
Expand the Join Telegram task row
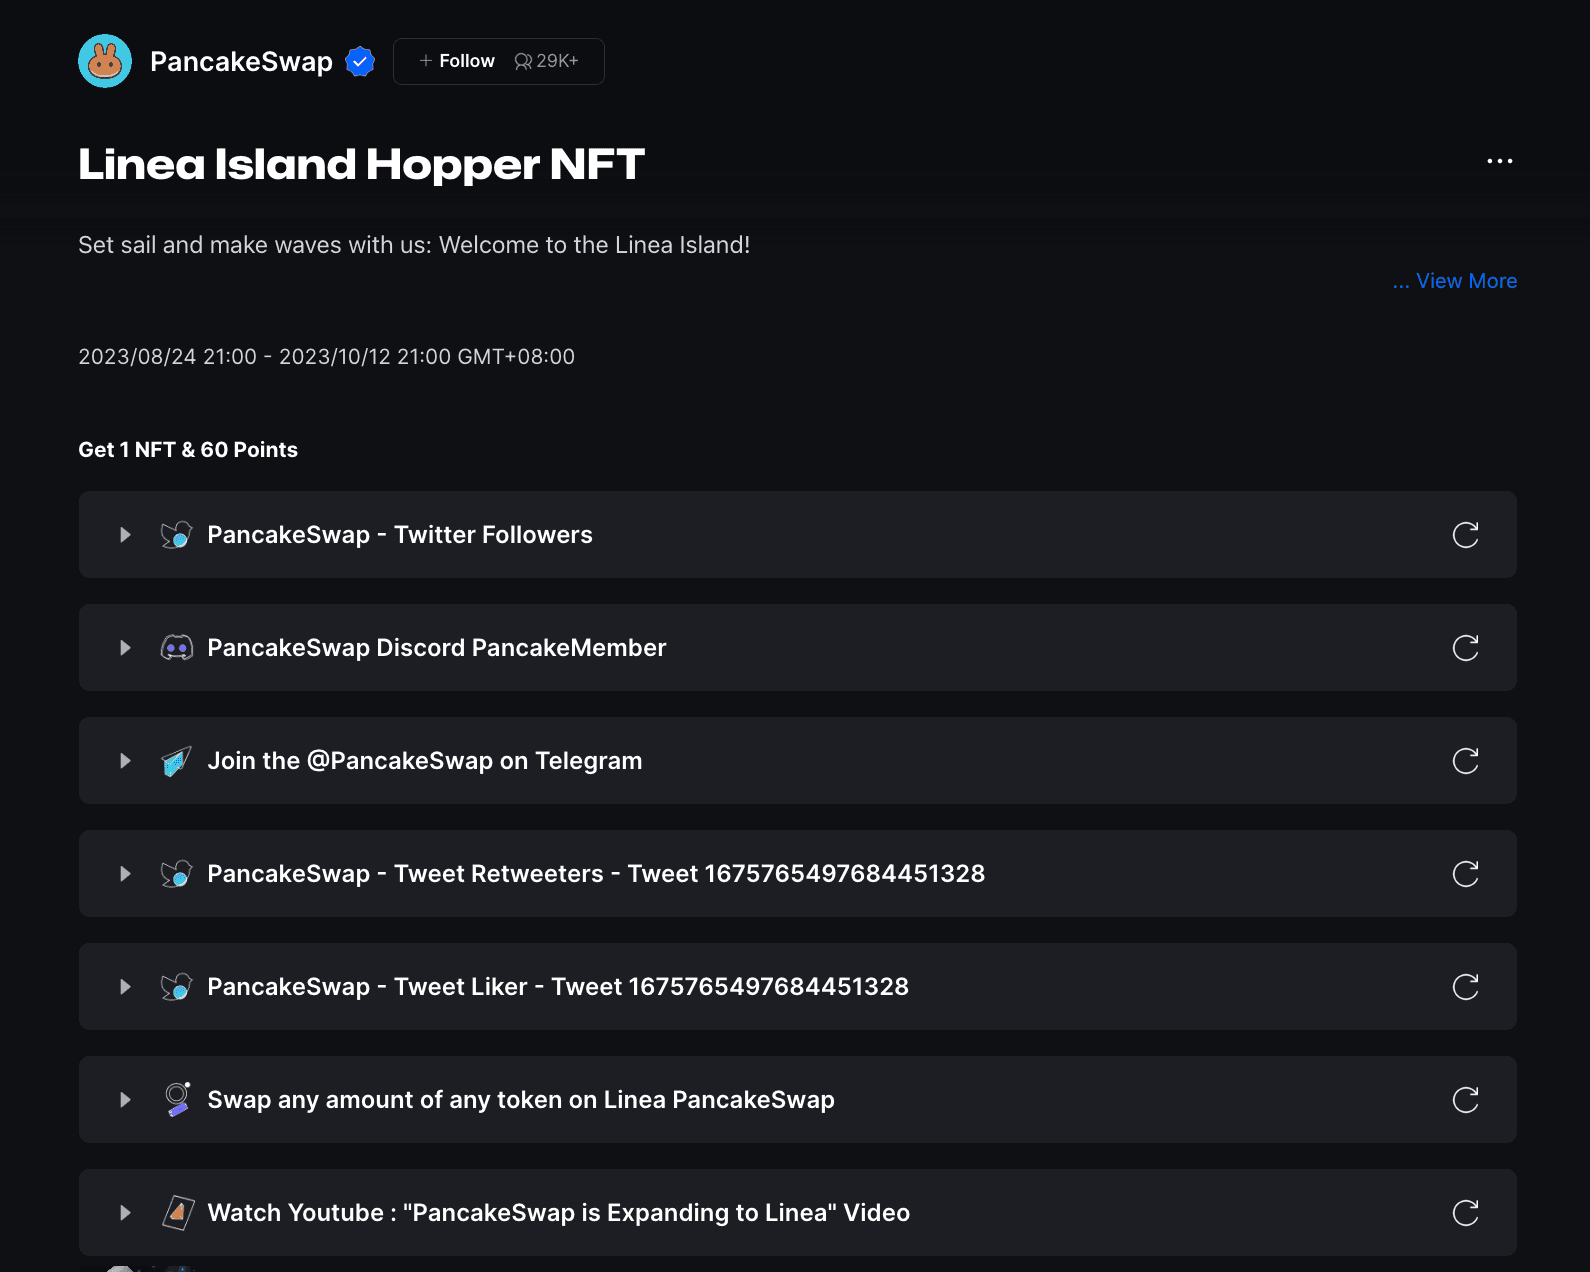coord(125,761)
